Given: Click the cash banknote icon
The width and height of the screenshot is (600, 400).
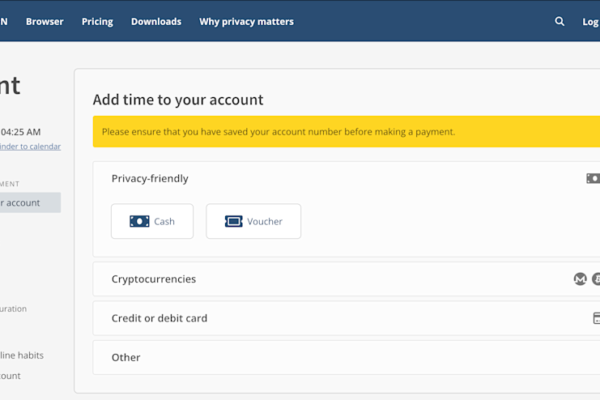Looking at the screenshot, I should click(139, 221).
